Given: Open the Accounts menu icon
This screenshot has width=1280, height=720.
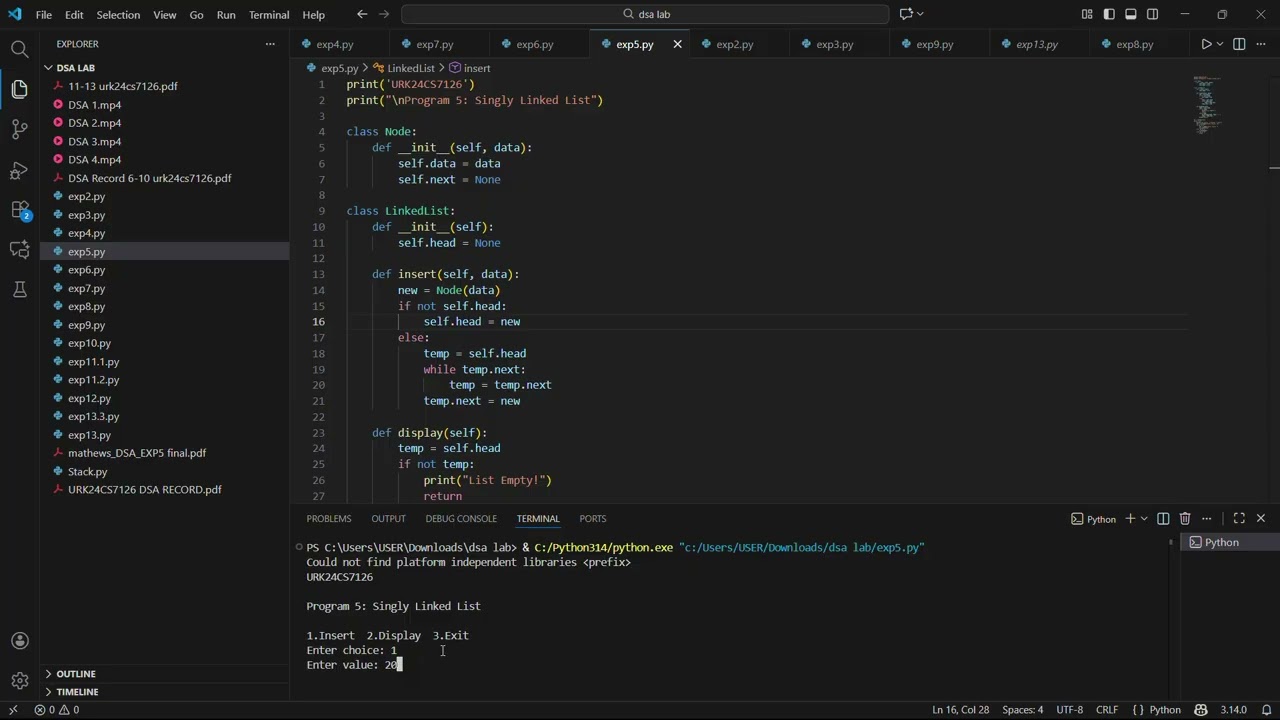Looking at the screenshot, I should pyautogui.click(x=19, y=641).
